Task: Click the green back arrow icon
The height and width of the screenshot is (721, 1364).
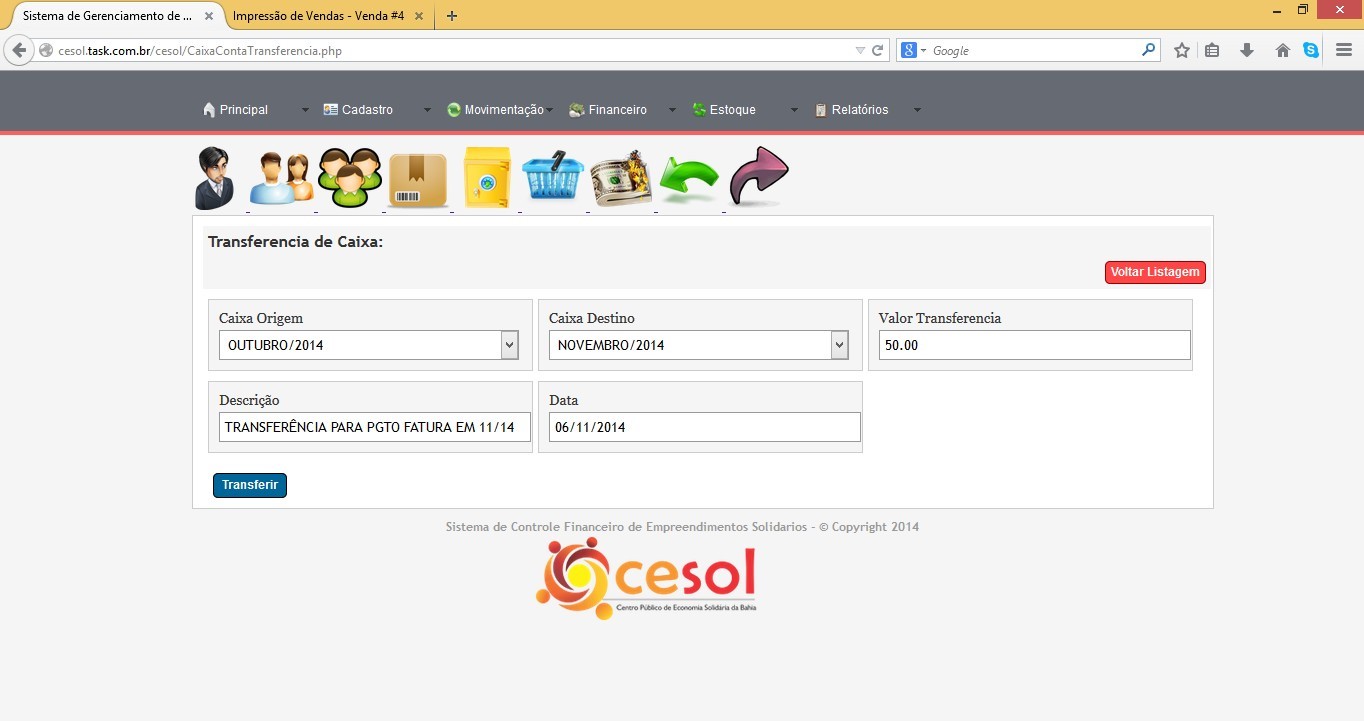Action: coord(689,180)
